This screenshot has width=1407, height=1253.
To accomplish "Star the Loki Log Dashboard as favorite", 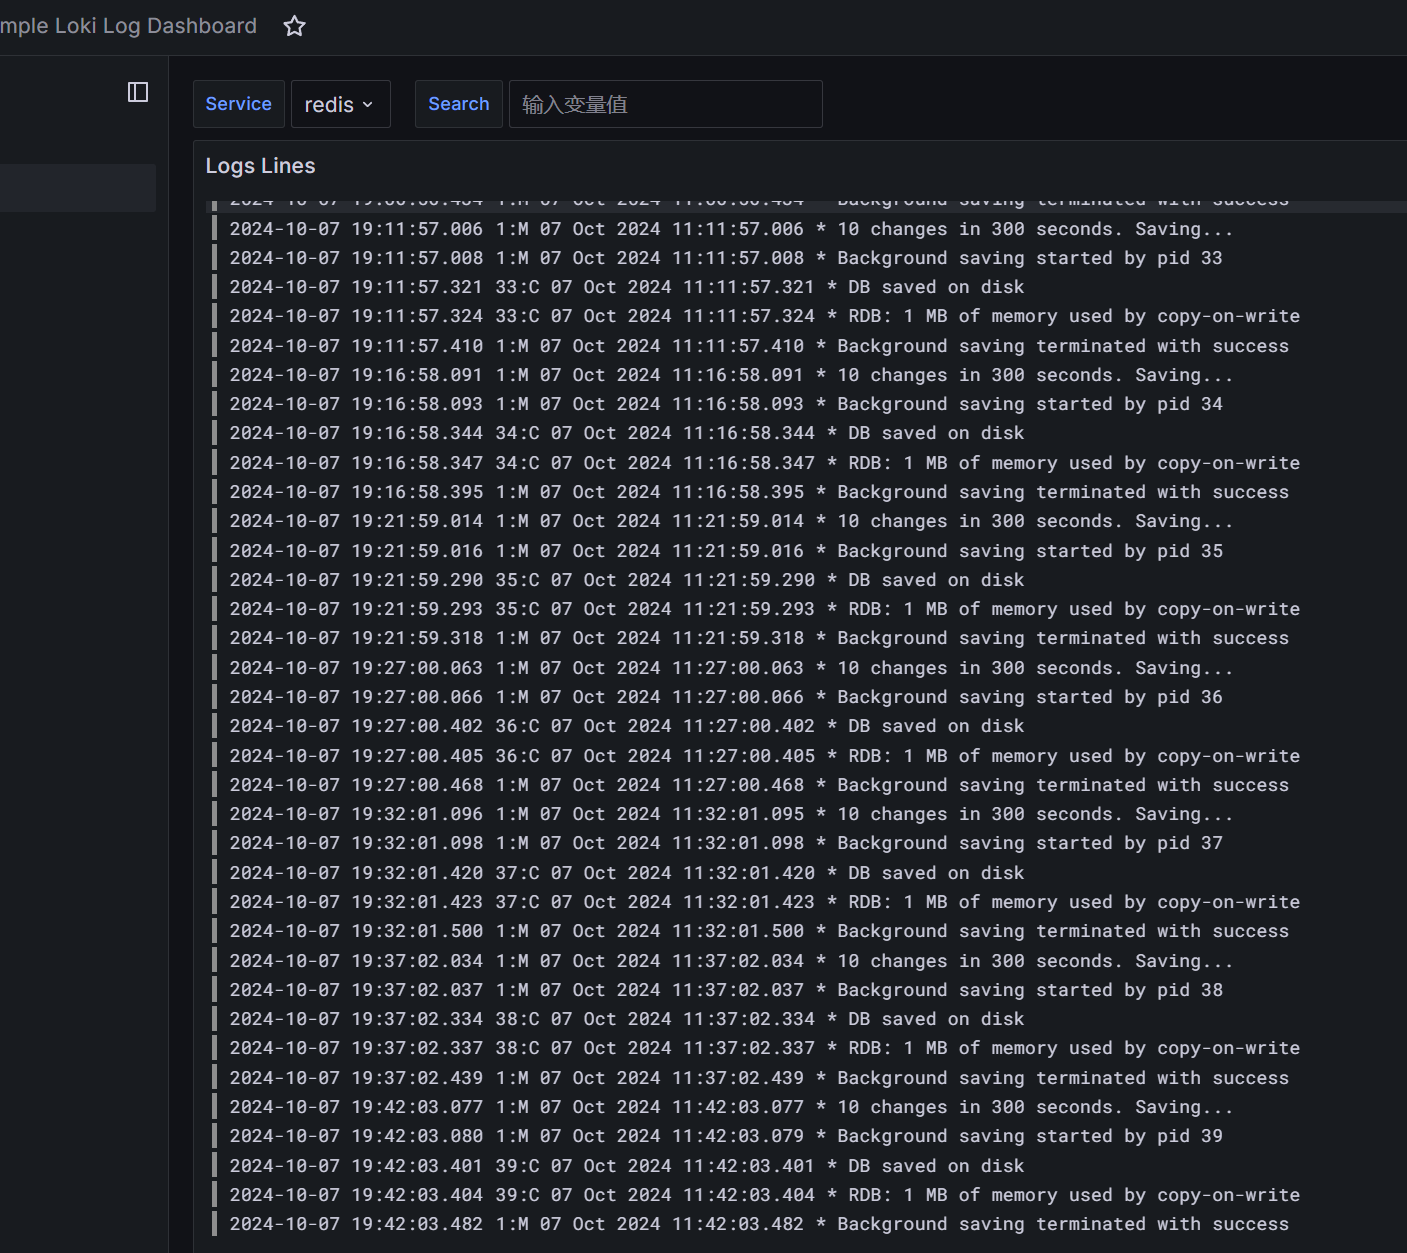I will (294, 26).
